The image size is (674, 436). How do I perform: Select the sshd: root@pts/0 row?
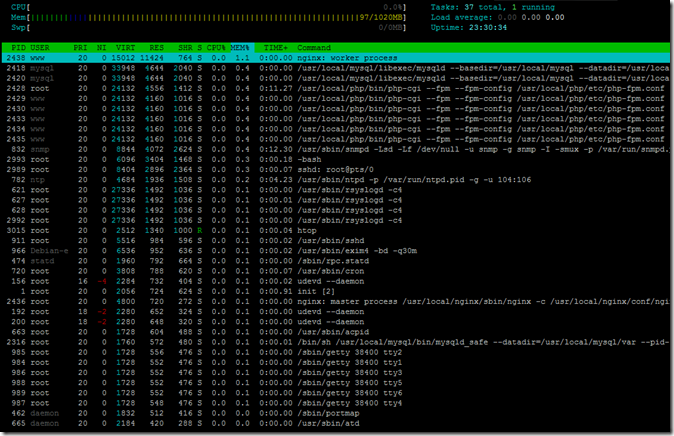pyautogui.click(x=336, y=169)
